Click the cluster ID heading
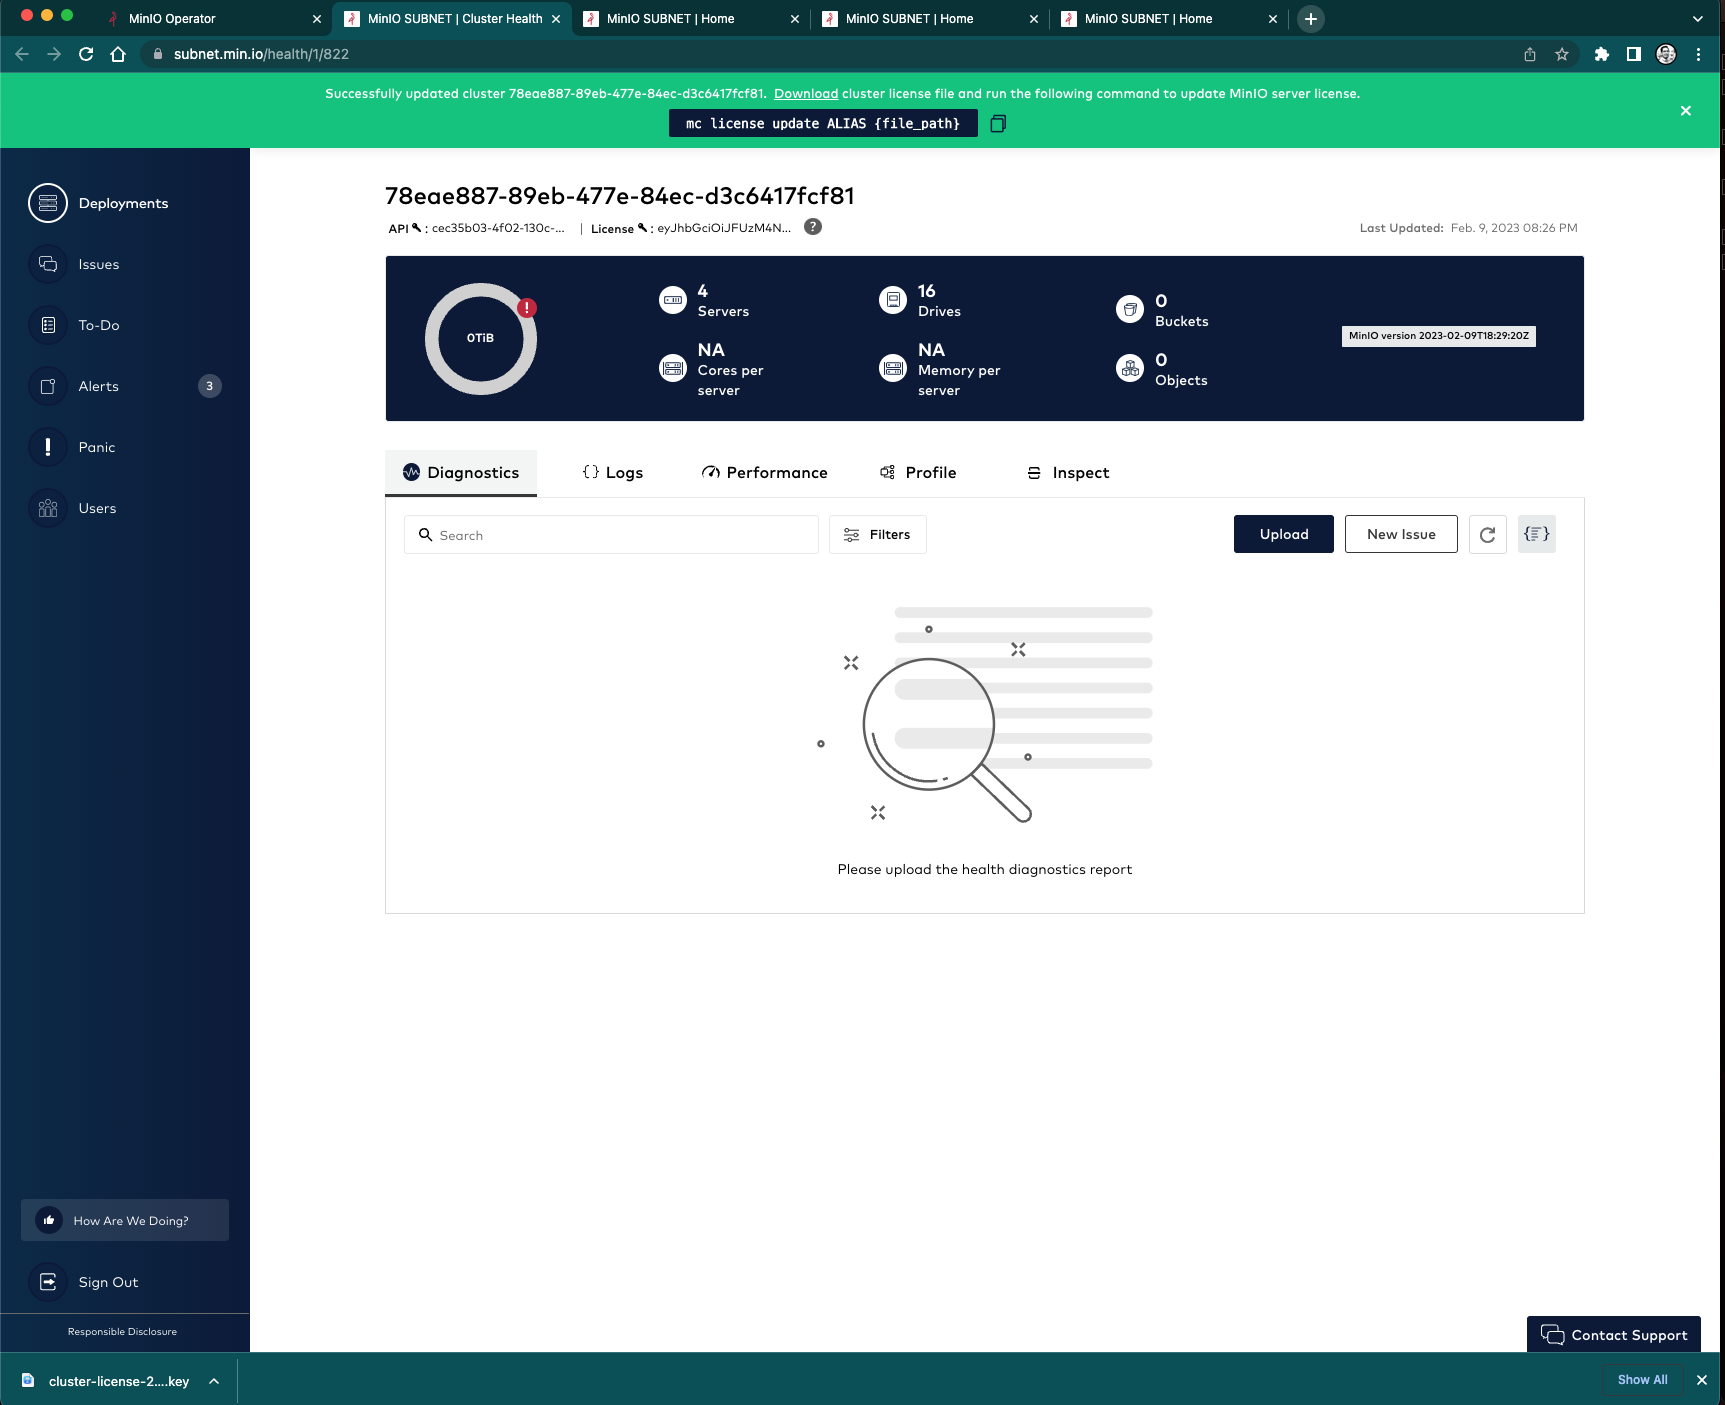The image size is (1725, 1405). coord(620,196)
